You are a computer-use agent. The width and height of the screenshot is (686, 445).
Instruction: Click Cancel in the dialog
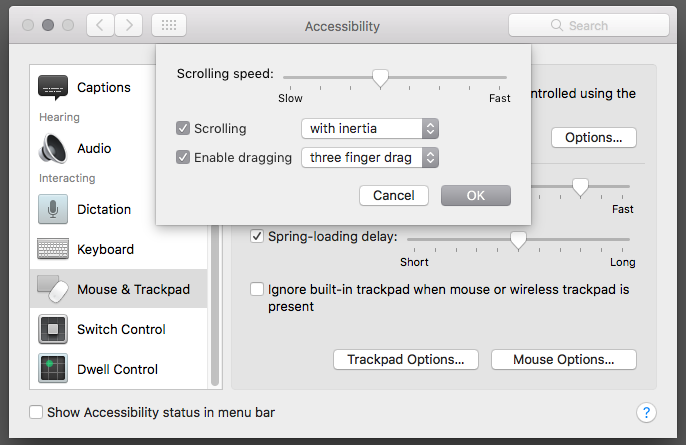(394, 195)
